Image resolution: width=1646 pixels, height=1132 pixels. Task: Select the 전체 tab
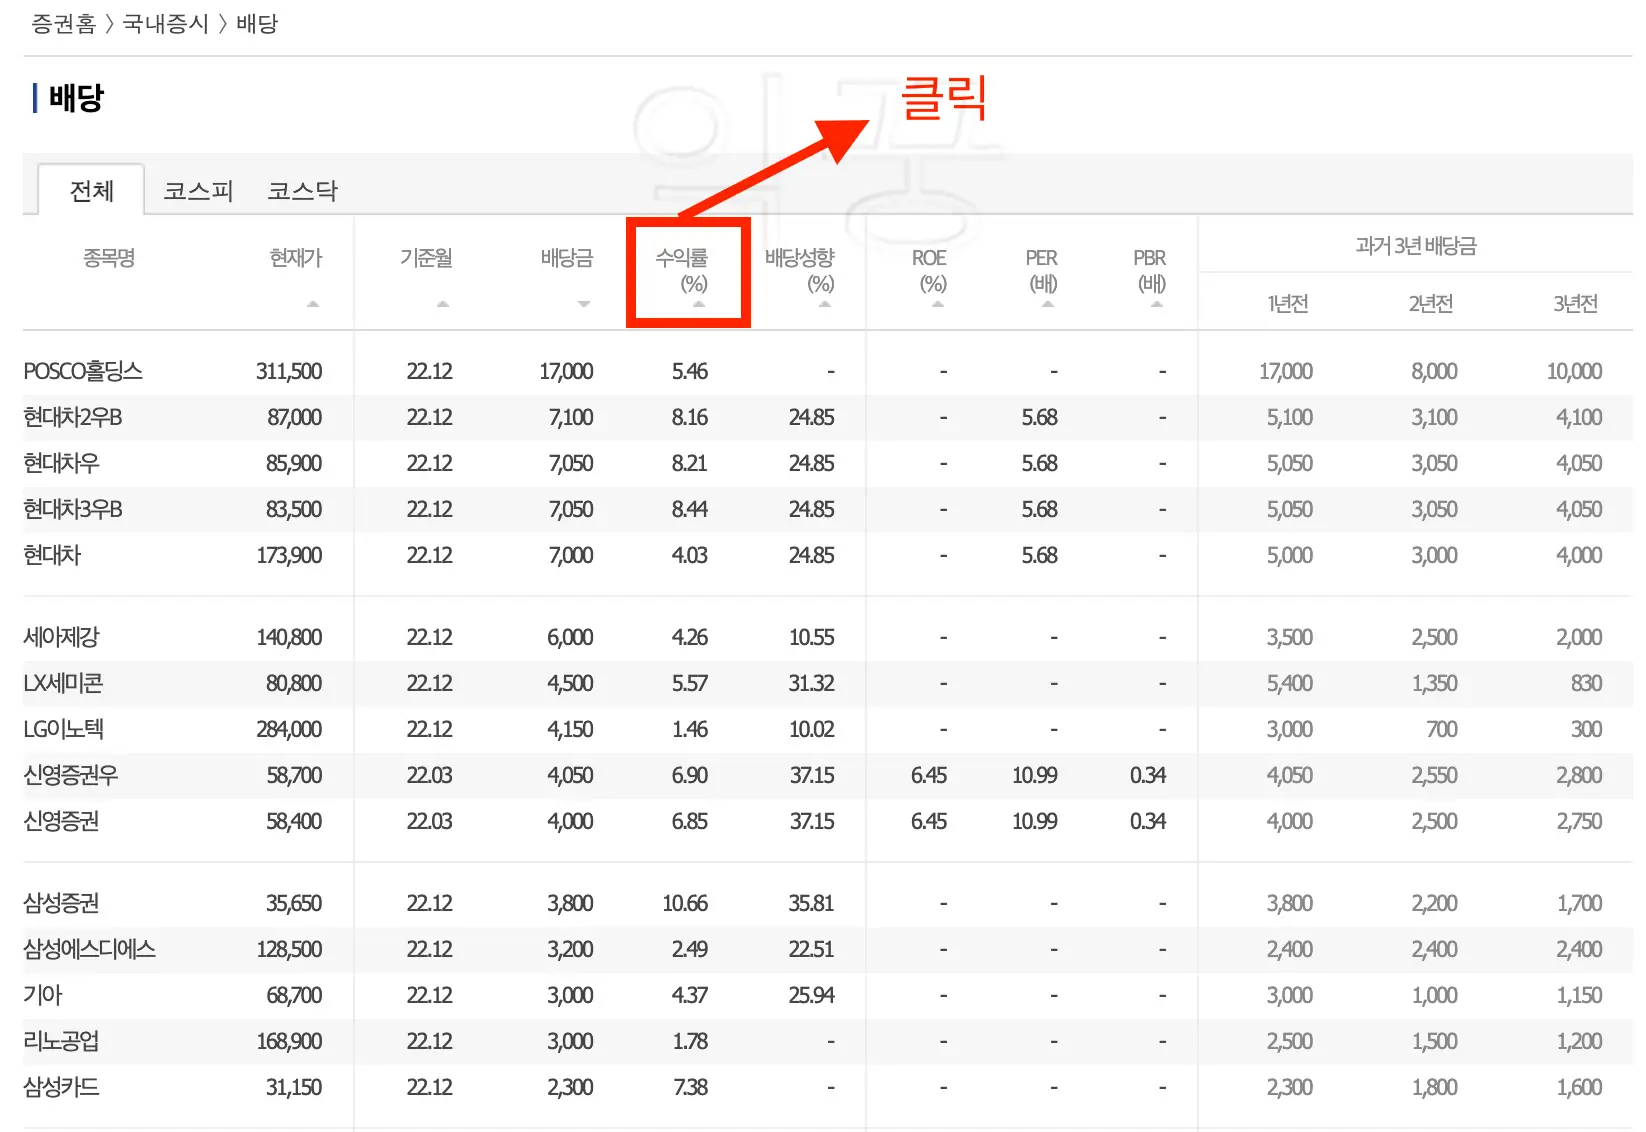[90, 190]
